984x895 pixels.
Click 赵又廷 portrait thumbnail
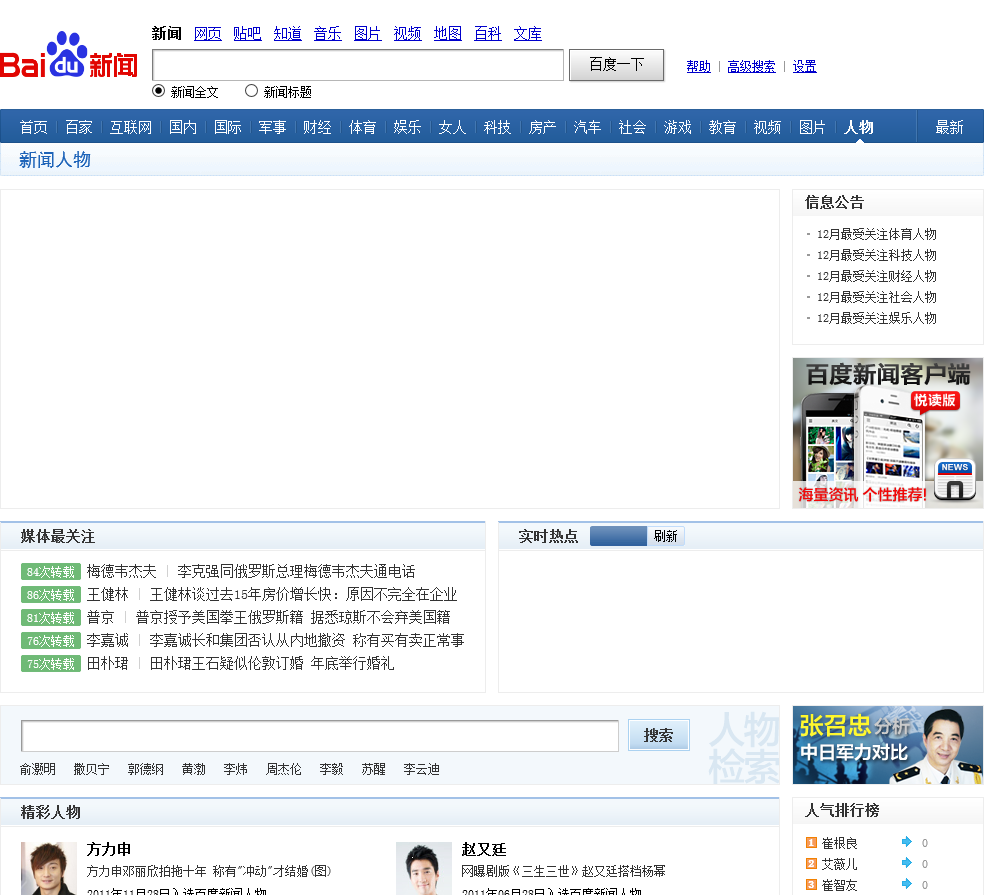(x=424, y=869)
